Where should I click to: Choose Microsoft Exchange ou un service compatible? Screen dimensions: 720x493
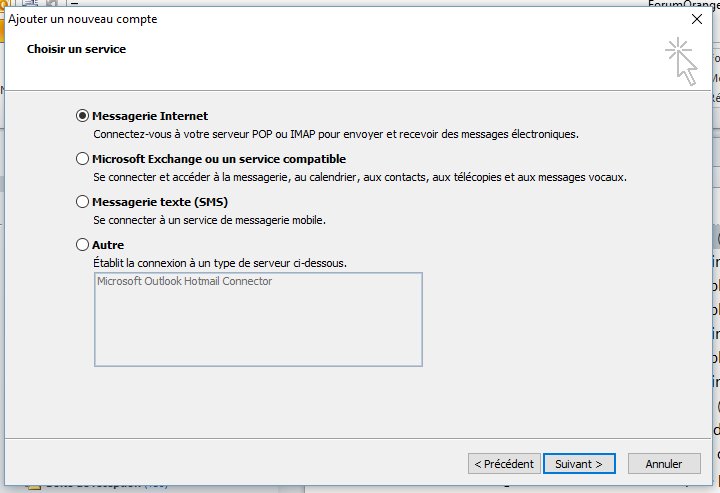point(82,159)
